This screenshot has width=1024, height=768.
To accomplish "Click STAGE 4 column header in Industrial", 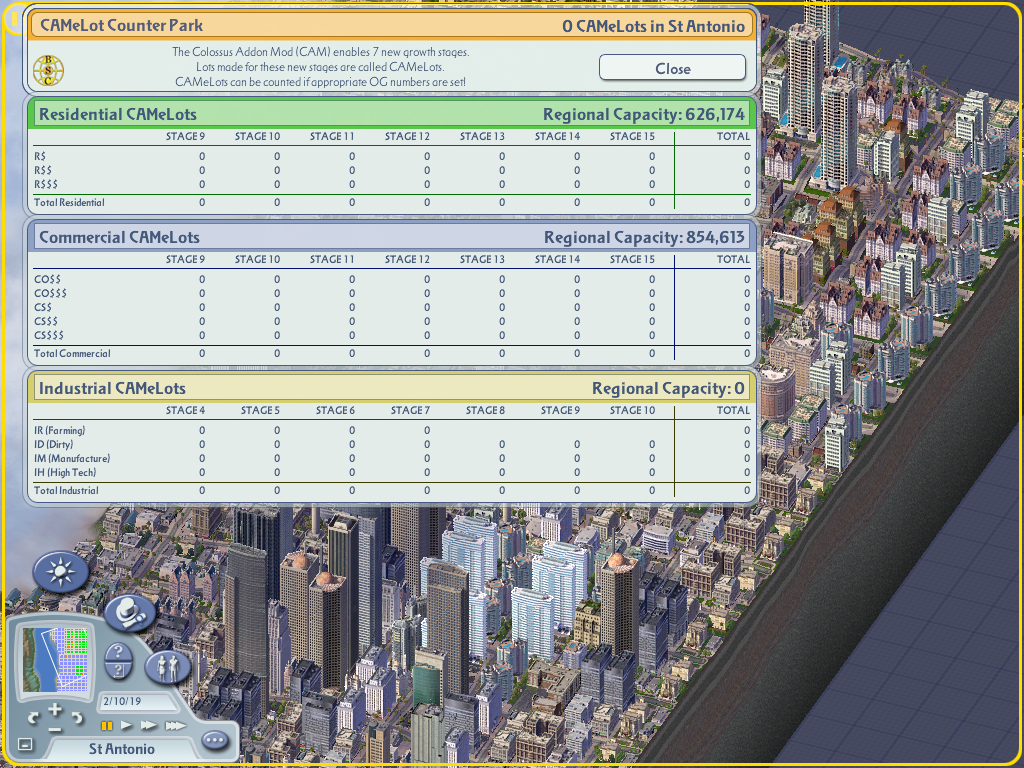I will pyautogui.click(x=185, y=411).
